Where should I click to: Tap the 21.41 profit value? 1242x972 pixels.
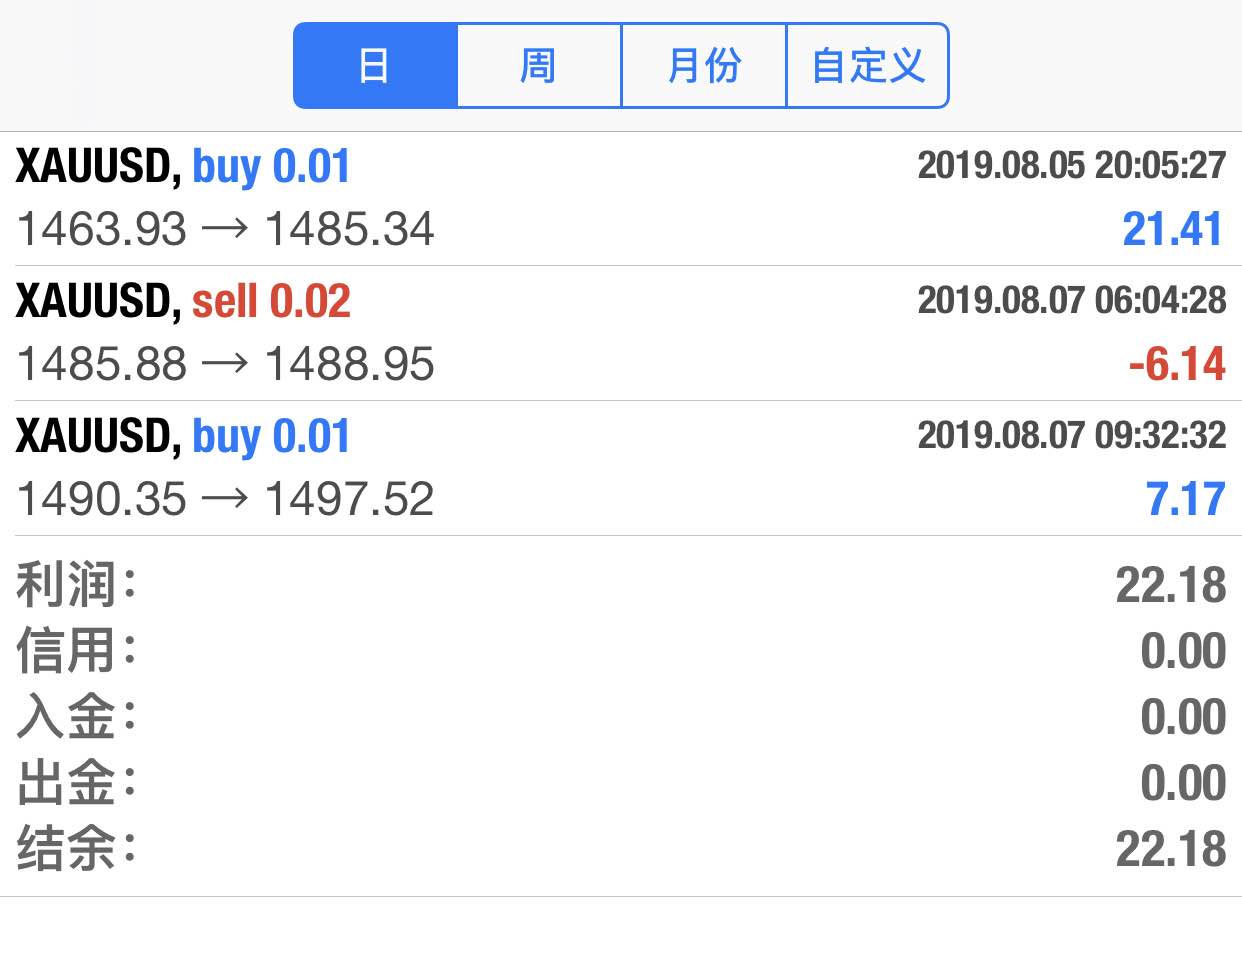(1173, 229)
